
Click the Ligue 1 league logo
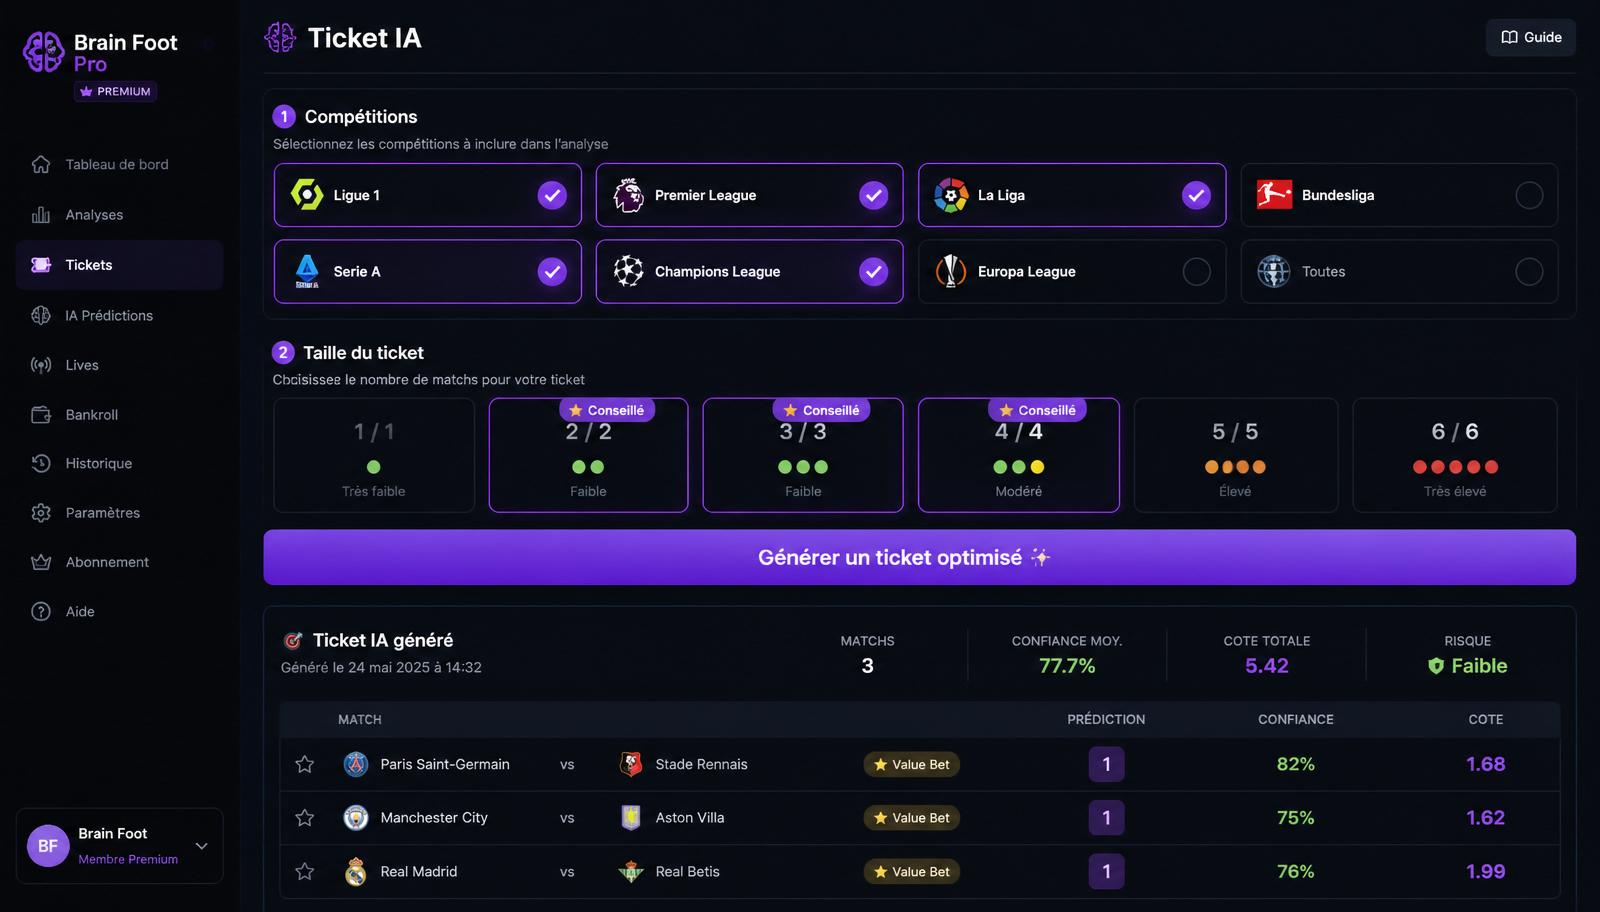(307, 194)
